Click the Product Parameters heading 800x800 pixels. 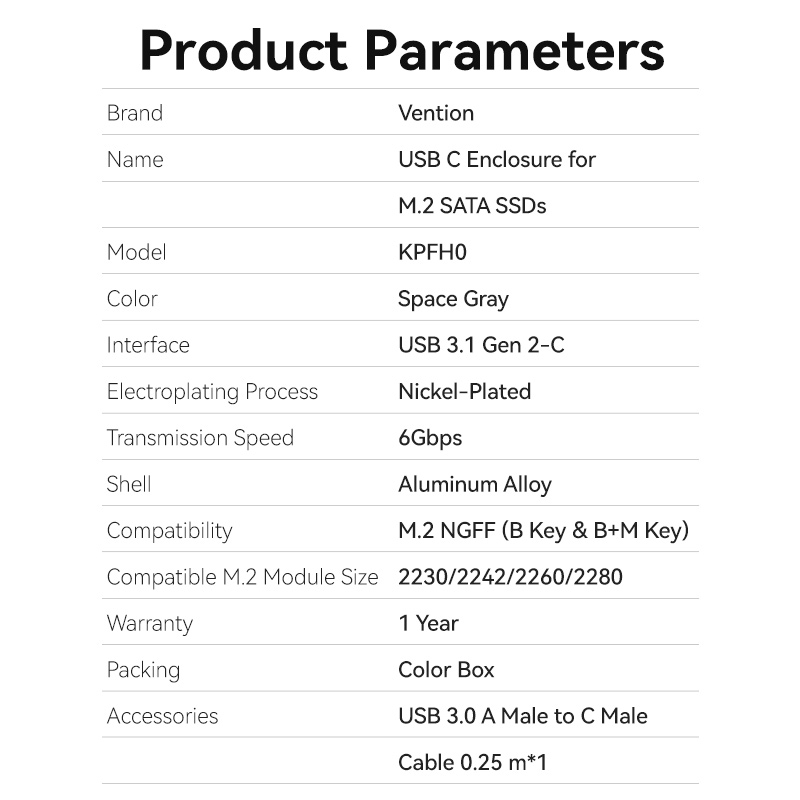pyautogui.click(x=401, y=50)
